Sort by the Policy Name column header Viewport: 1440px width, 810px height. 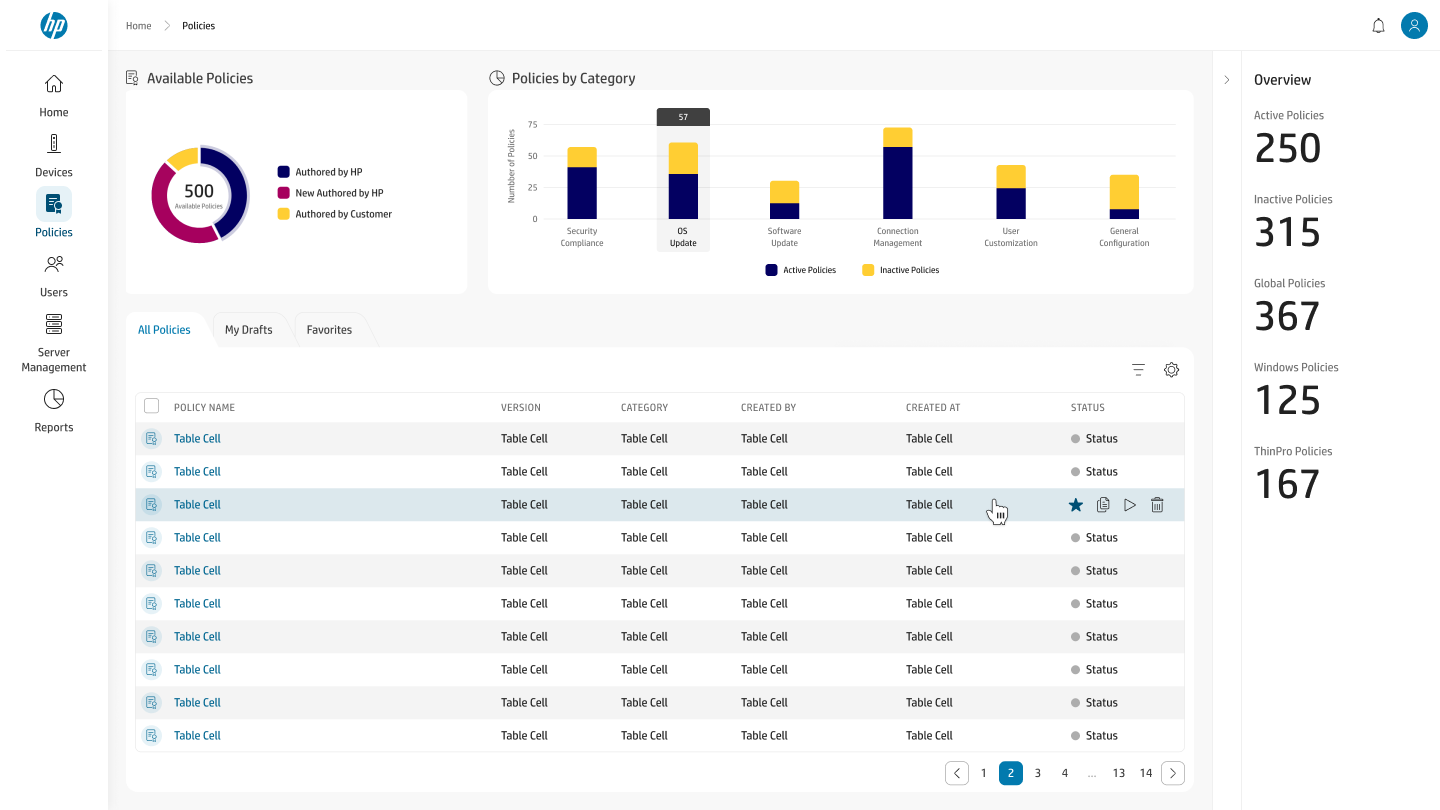[204, 408]
